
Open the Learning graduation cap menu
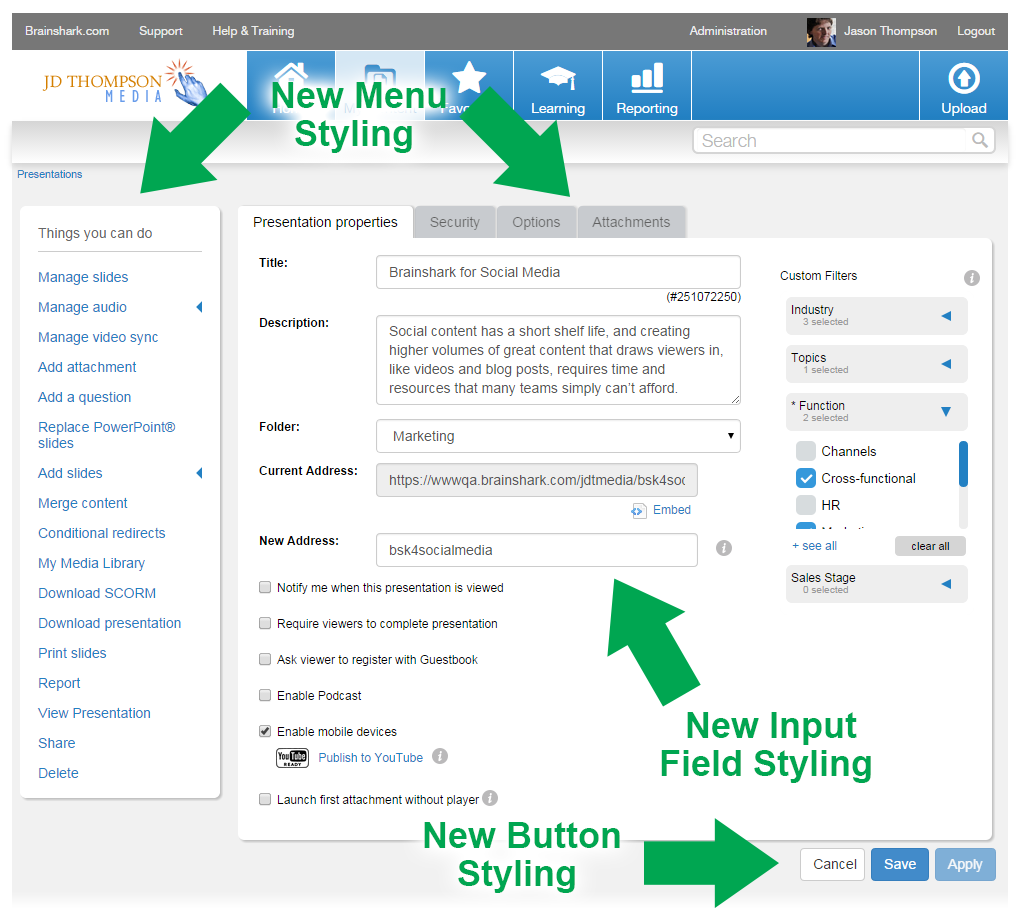(557, 86)
